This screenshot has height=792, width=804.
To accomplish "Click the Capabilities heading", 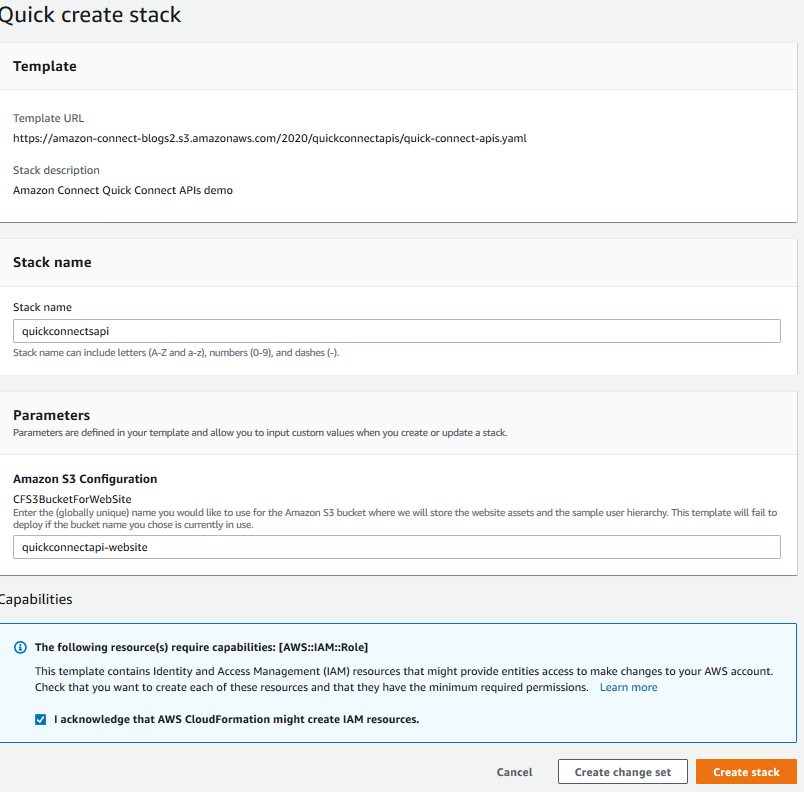I will coord(36,599).
